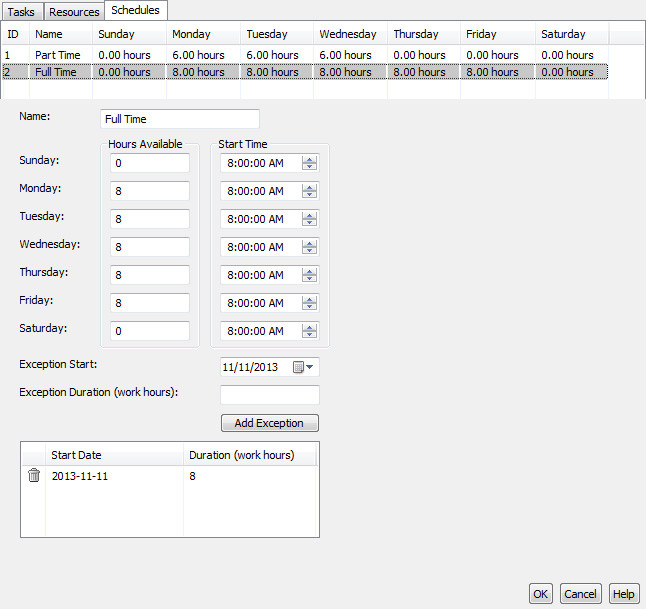646x609 pixels.
Task: Adjust Monday start time with the spinner
Action: point(309,191)
